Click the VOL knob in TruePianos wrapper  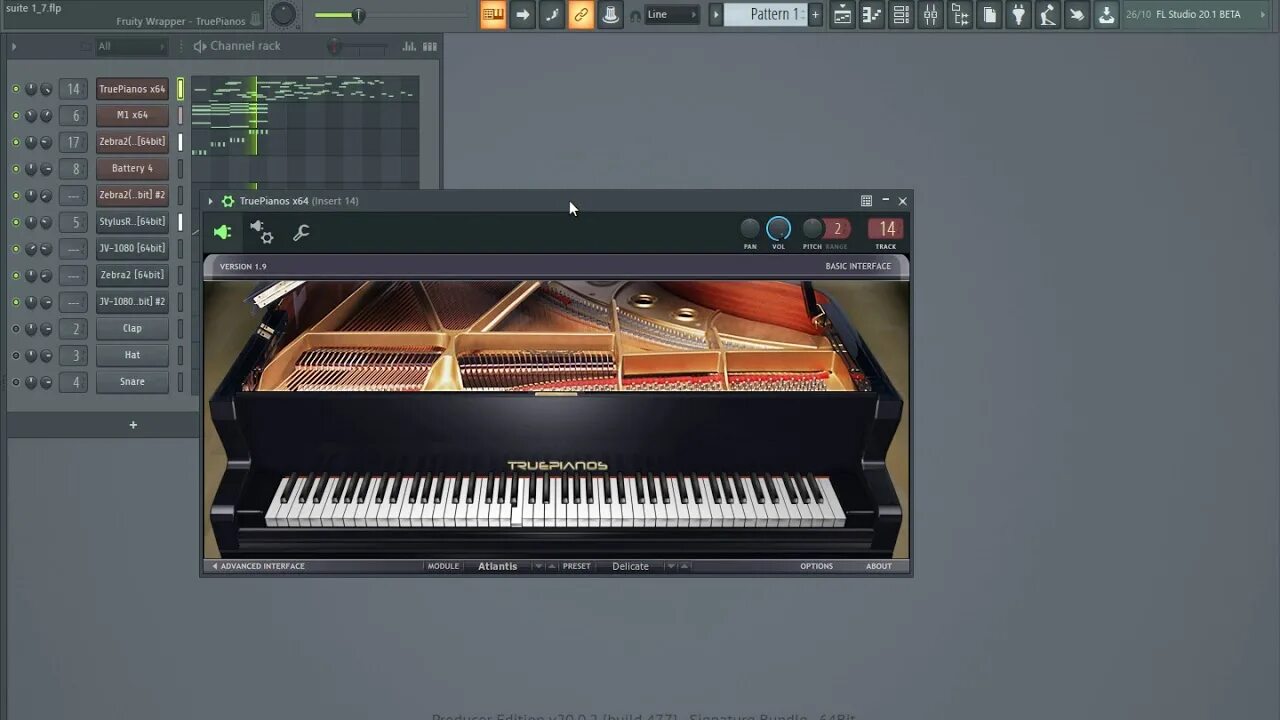coord(778,229)
